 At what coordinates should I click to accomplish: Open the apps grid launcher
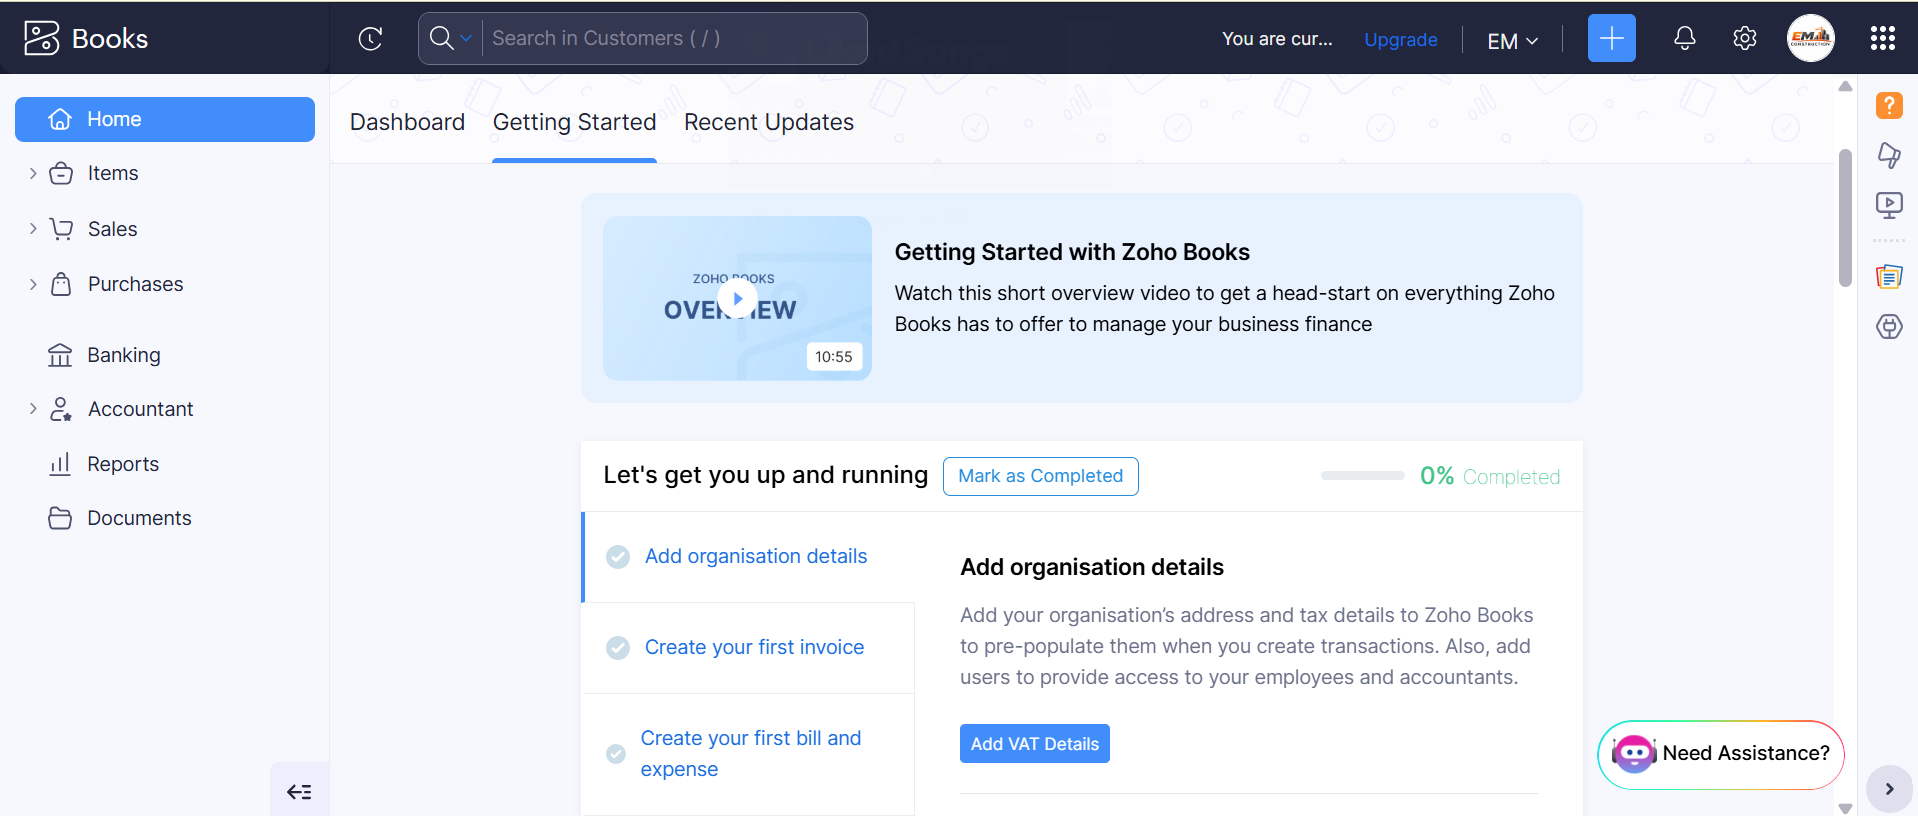(1882, 38)
